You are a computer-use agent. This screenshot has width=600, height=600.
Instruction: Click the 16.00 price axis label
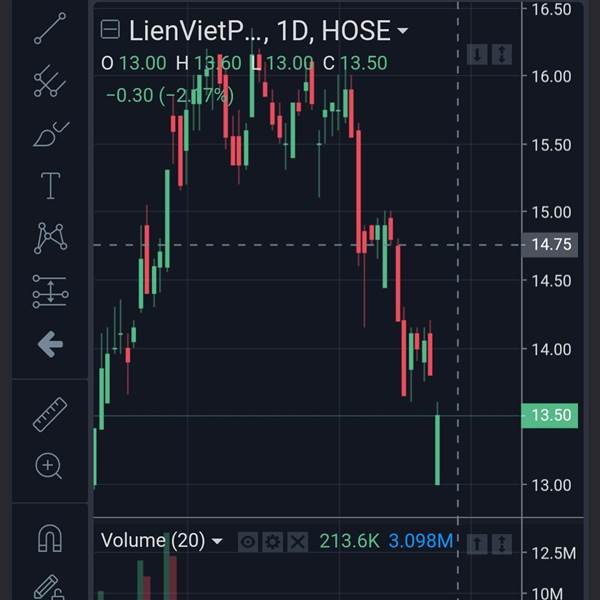click(551, 77)
